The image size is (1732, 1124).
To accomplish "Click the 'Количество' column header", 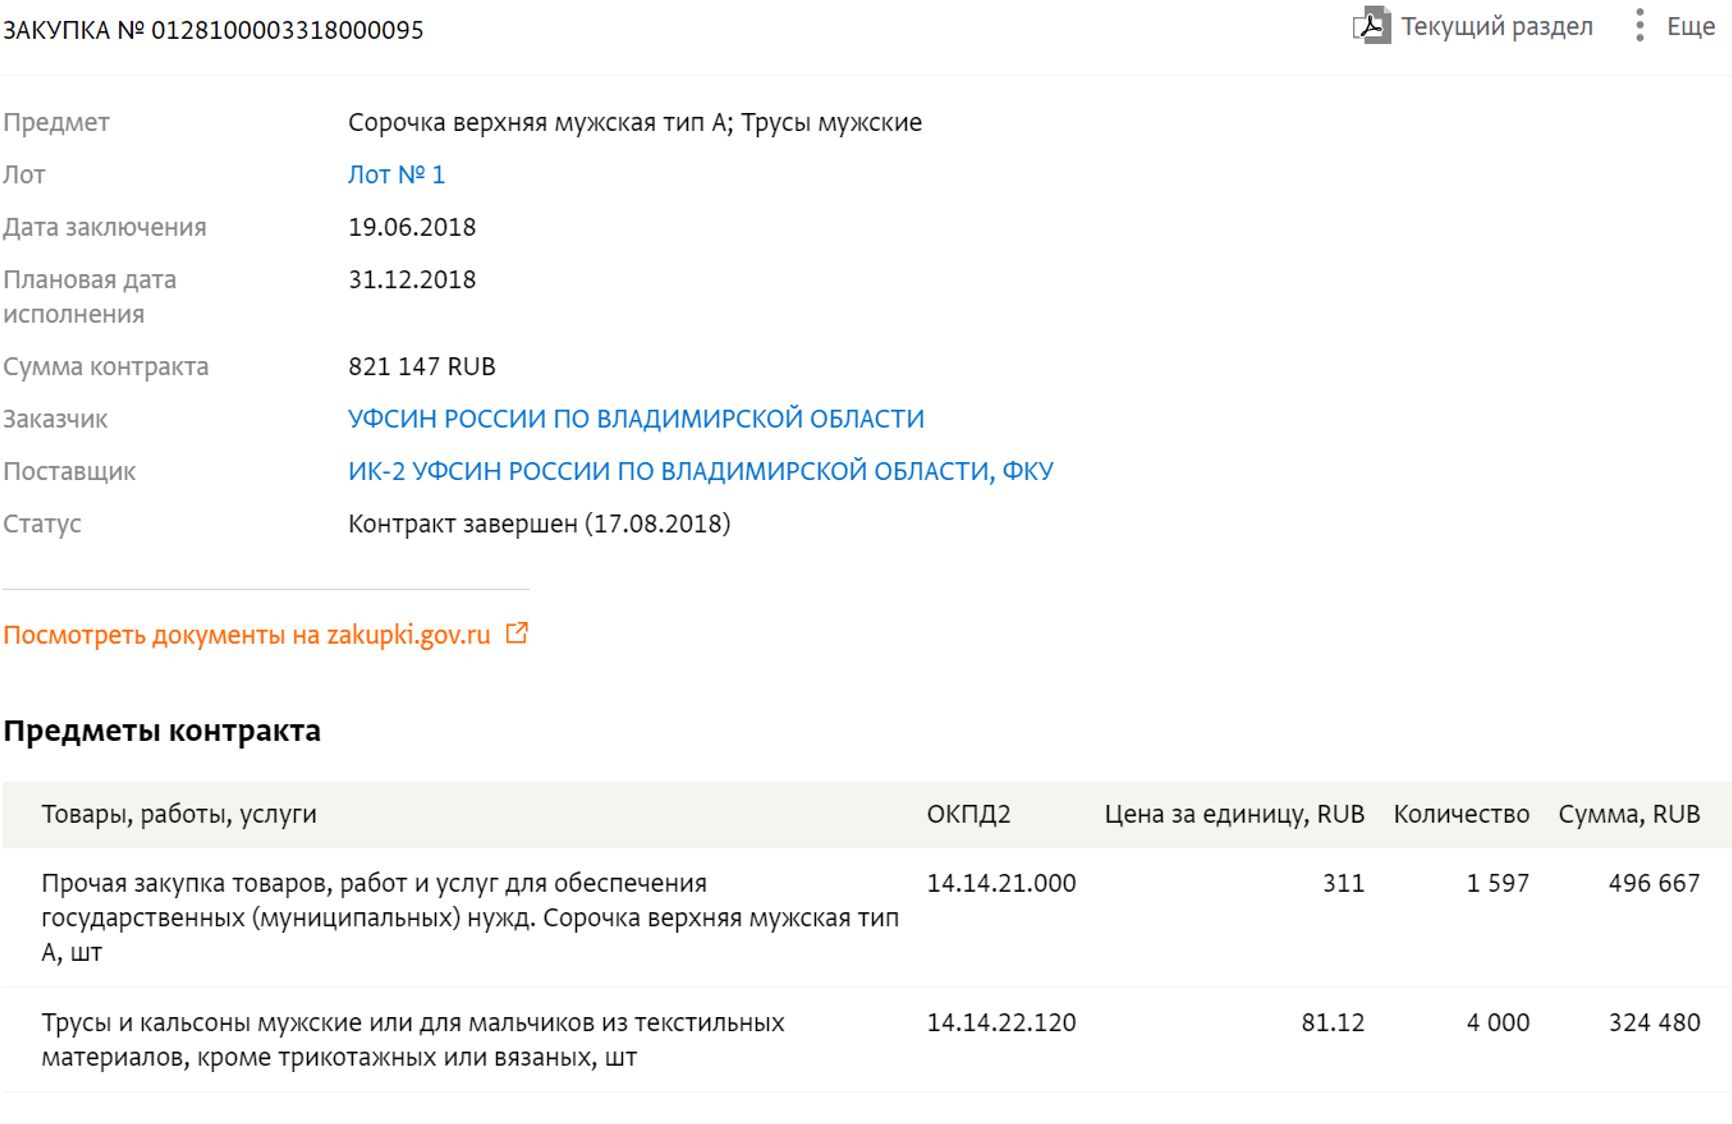I will (x=1460, y=814).
